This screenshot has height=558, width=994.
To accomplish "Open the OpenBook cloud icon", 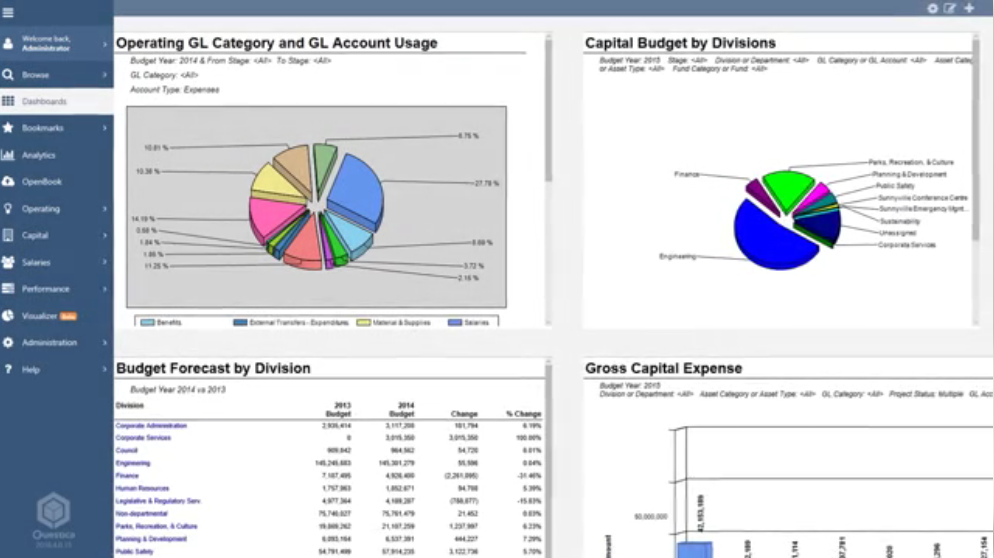I will [8, 181].
